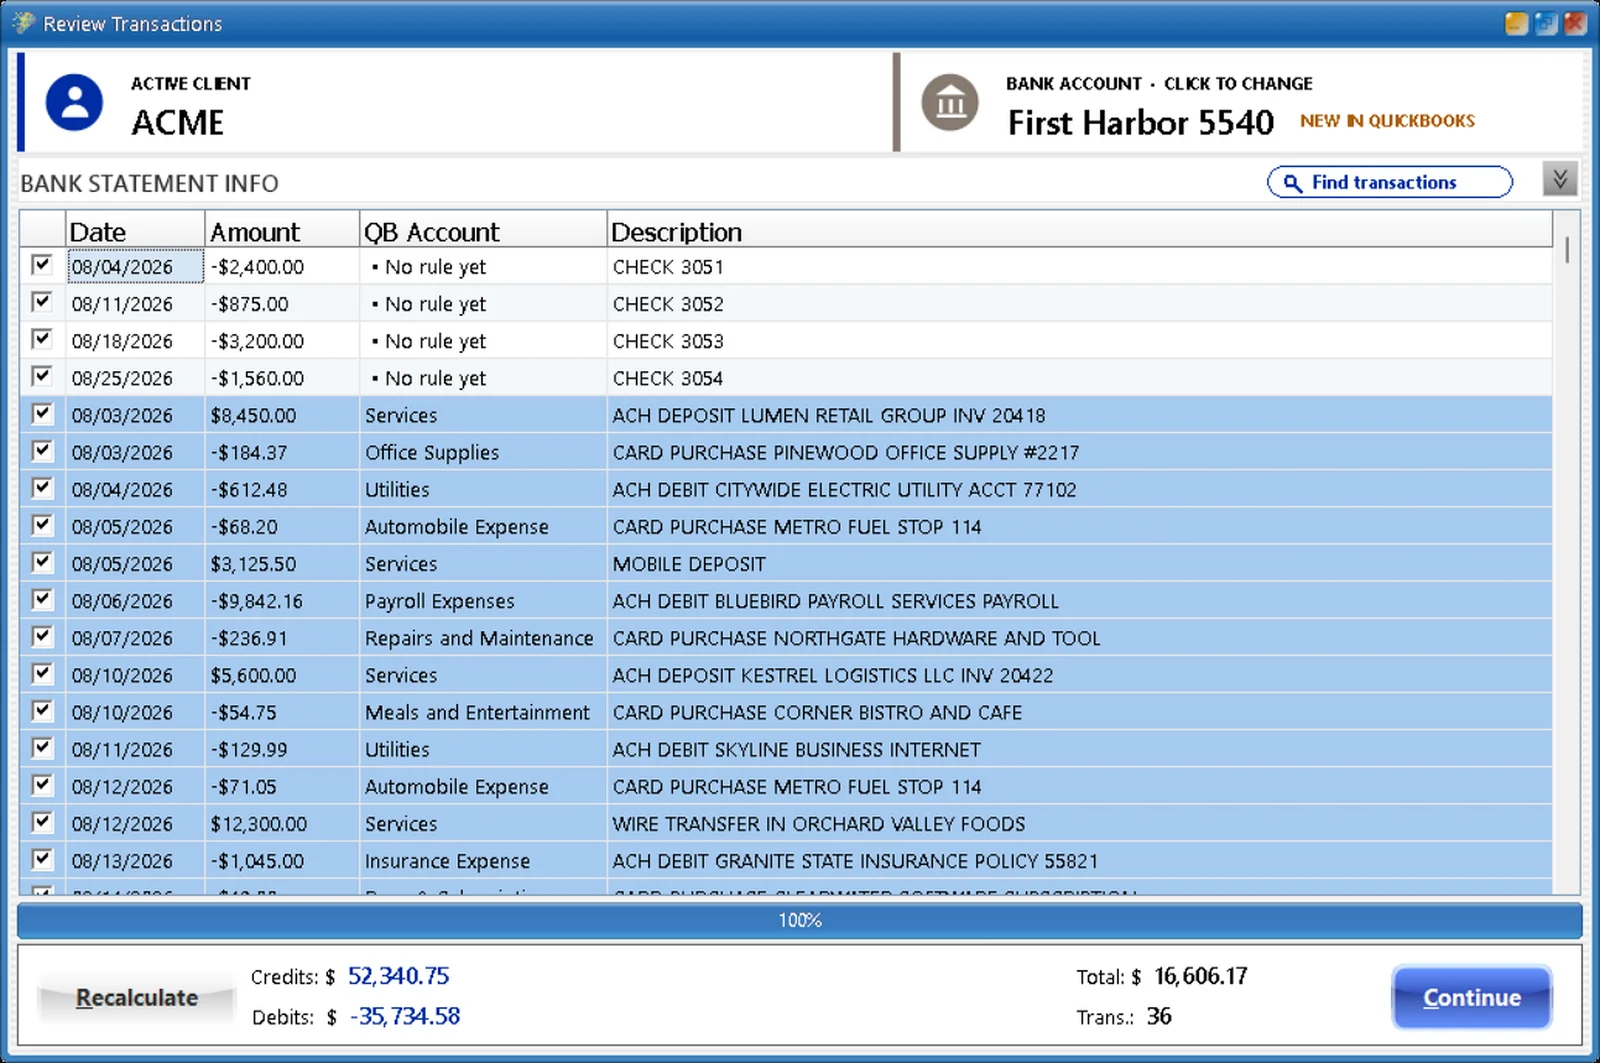Click the Debits total -35,734.58
This screenshot has width=1600, height=1063.
click(405, 1016)
